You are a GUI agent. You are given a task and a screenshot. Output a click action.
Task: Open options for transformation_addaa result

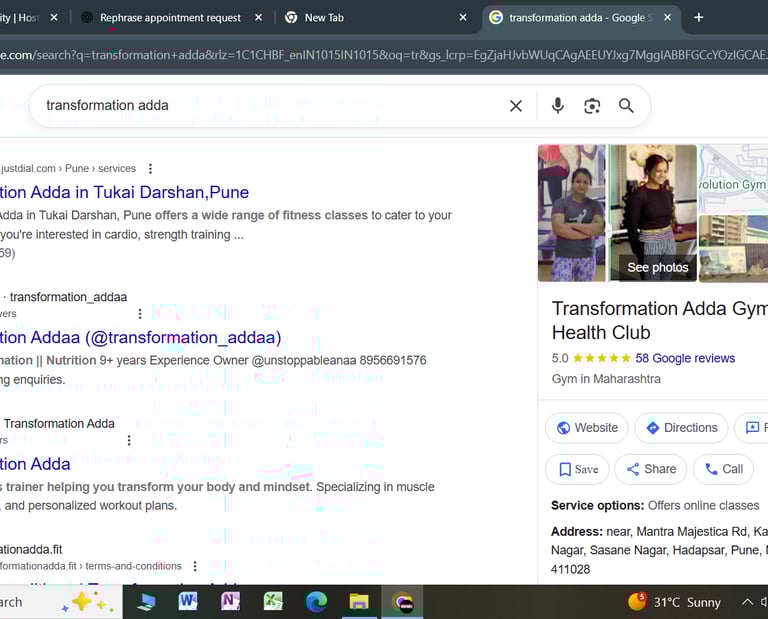coord(140,313)
